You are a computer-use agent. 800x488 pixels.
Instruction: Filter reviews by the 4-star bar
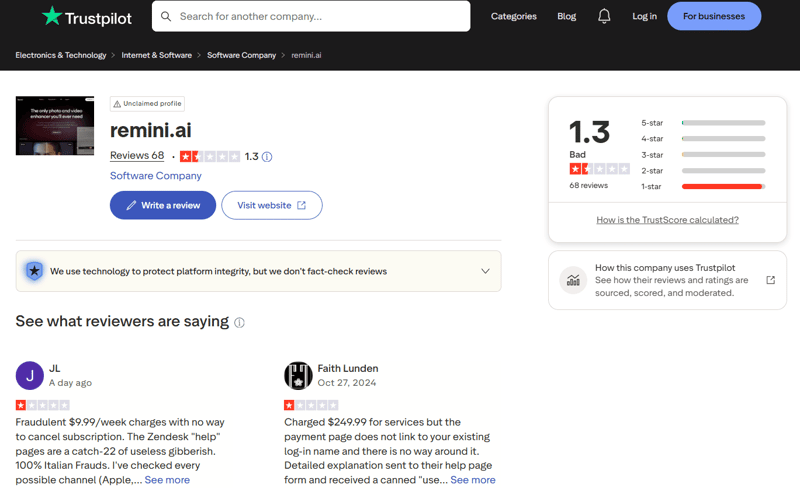[723, 139]
